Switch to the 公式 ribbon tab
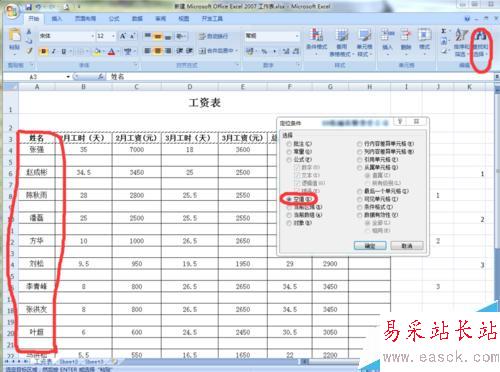Screen dimensions: 500x372 tap(114, 19)
